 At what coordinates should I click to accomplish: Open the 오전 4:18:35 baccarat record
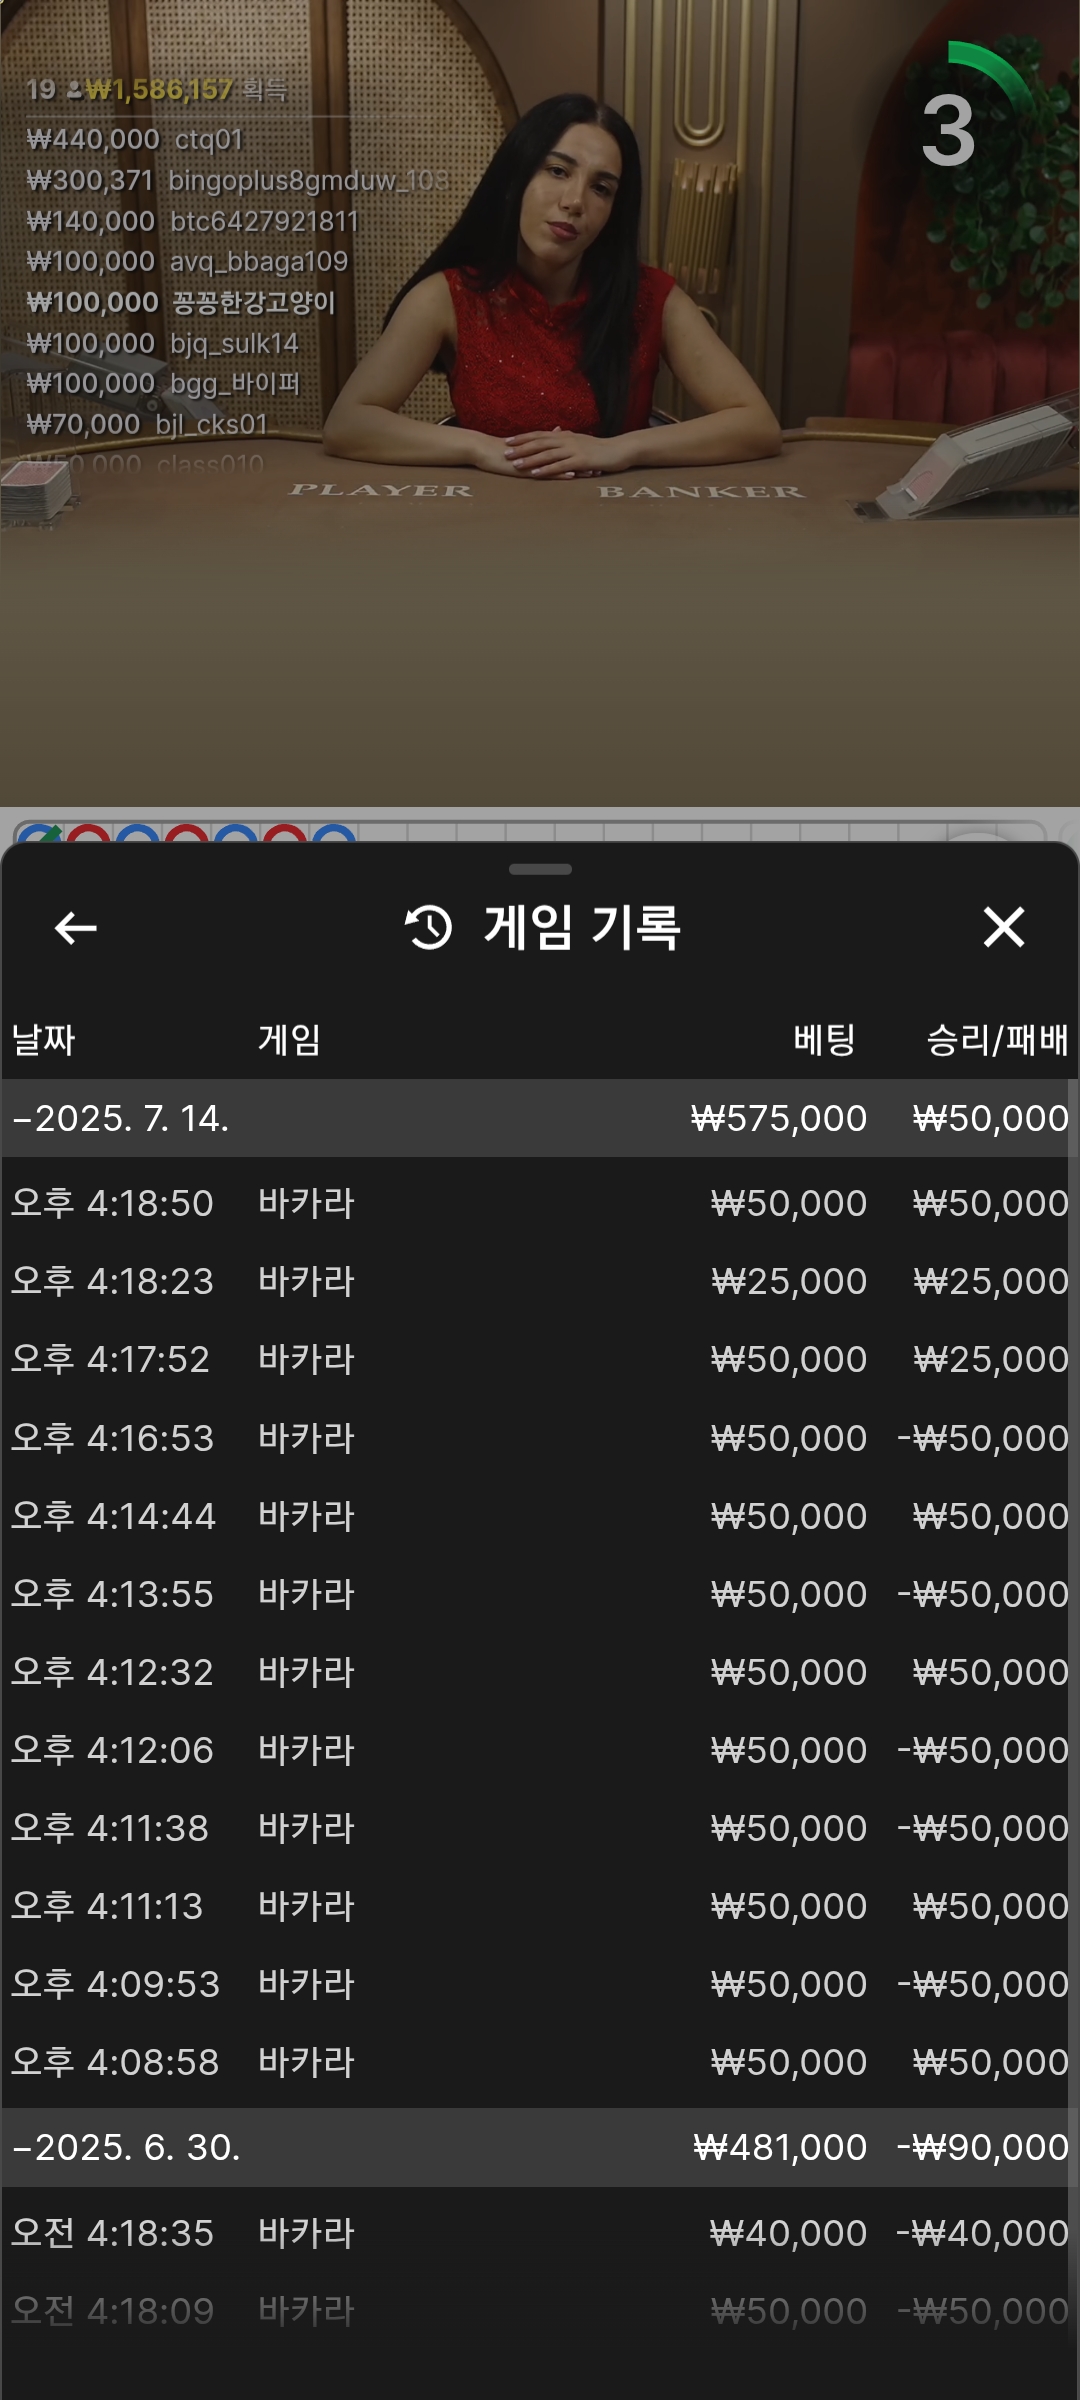540,2232
